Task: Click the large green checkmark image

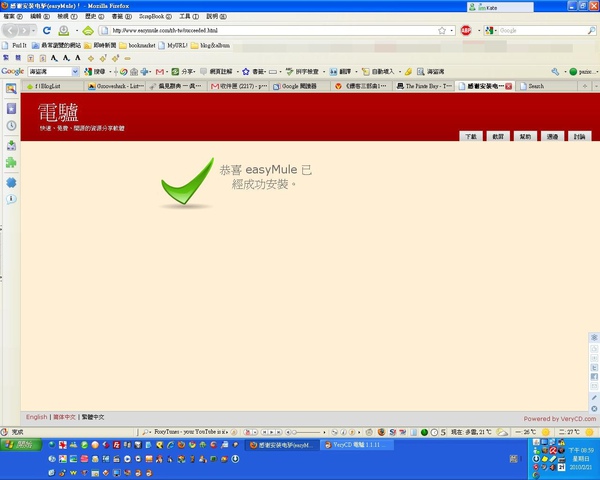Action: (x=187, y=182)
